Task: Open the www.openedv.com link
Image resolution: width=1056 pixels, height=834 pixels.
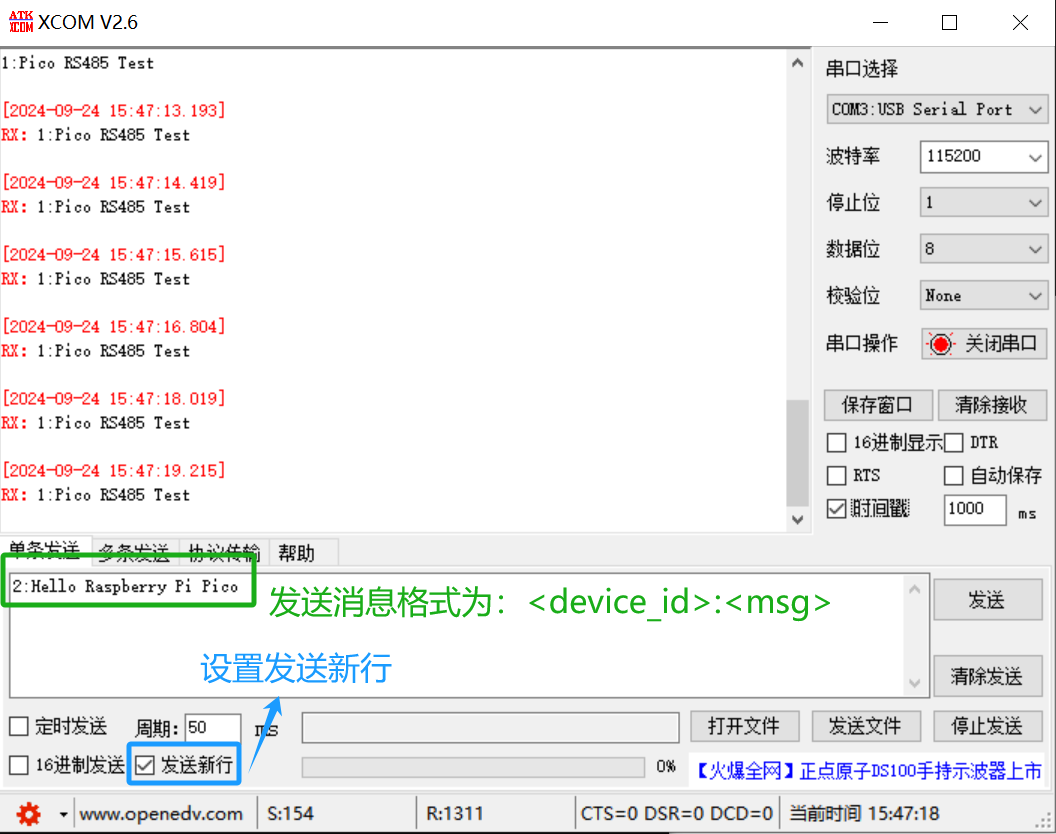Action: point(161,814)
